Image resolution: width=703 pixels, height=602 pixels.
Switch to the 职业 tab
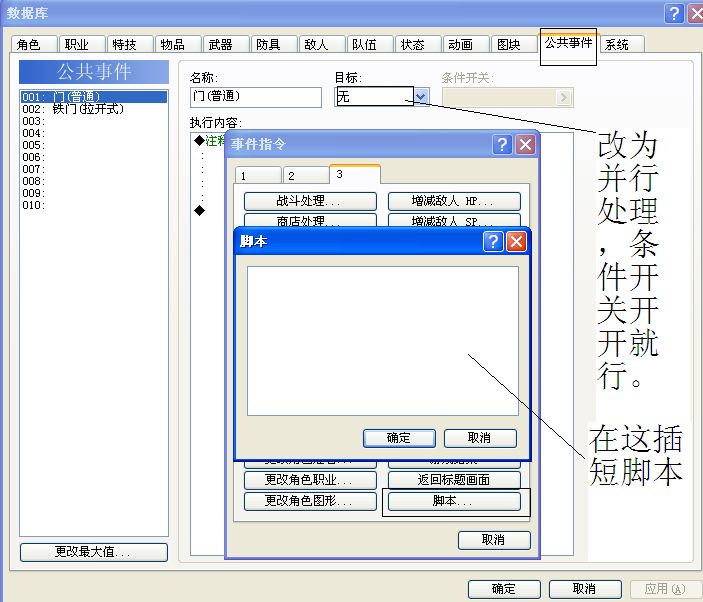[82, 44]
